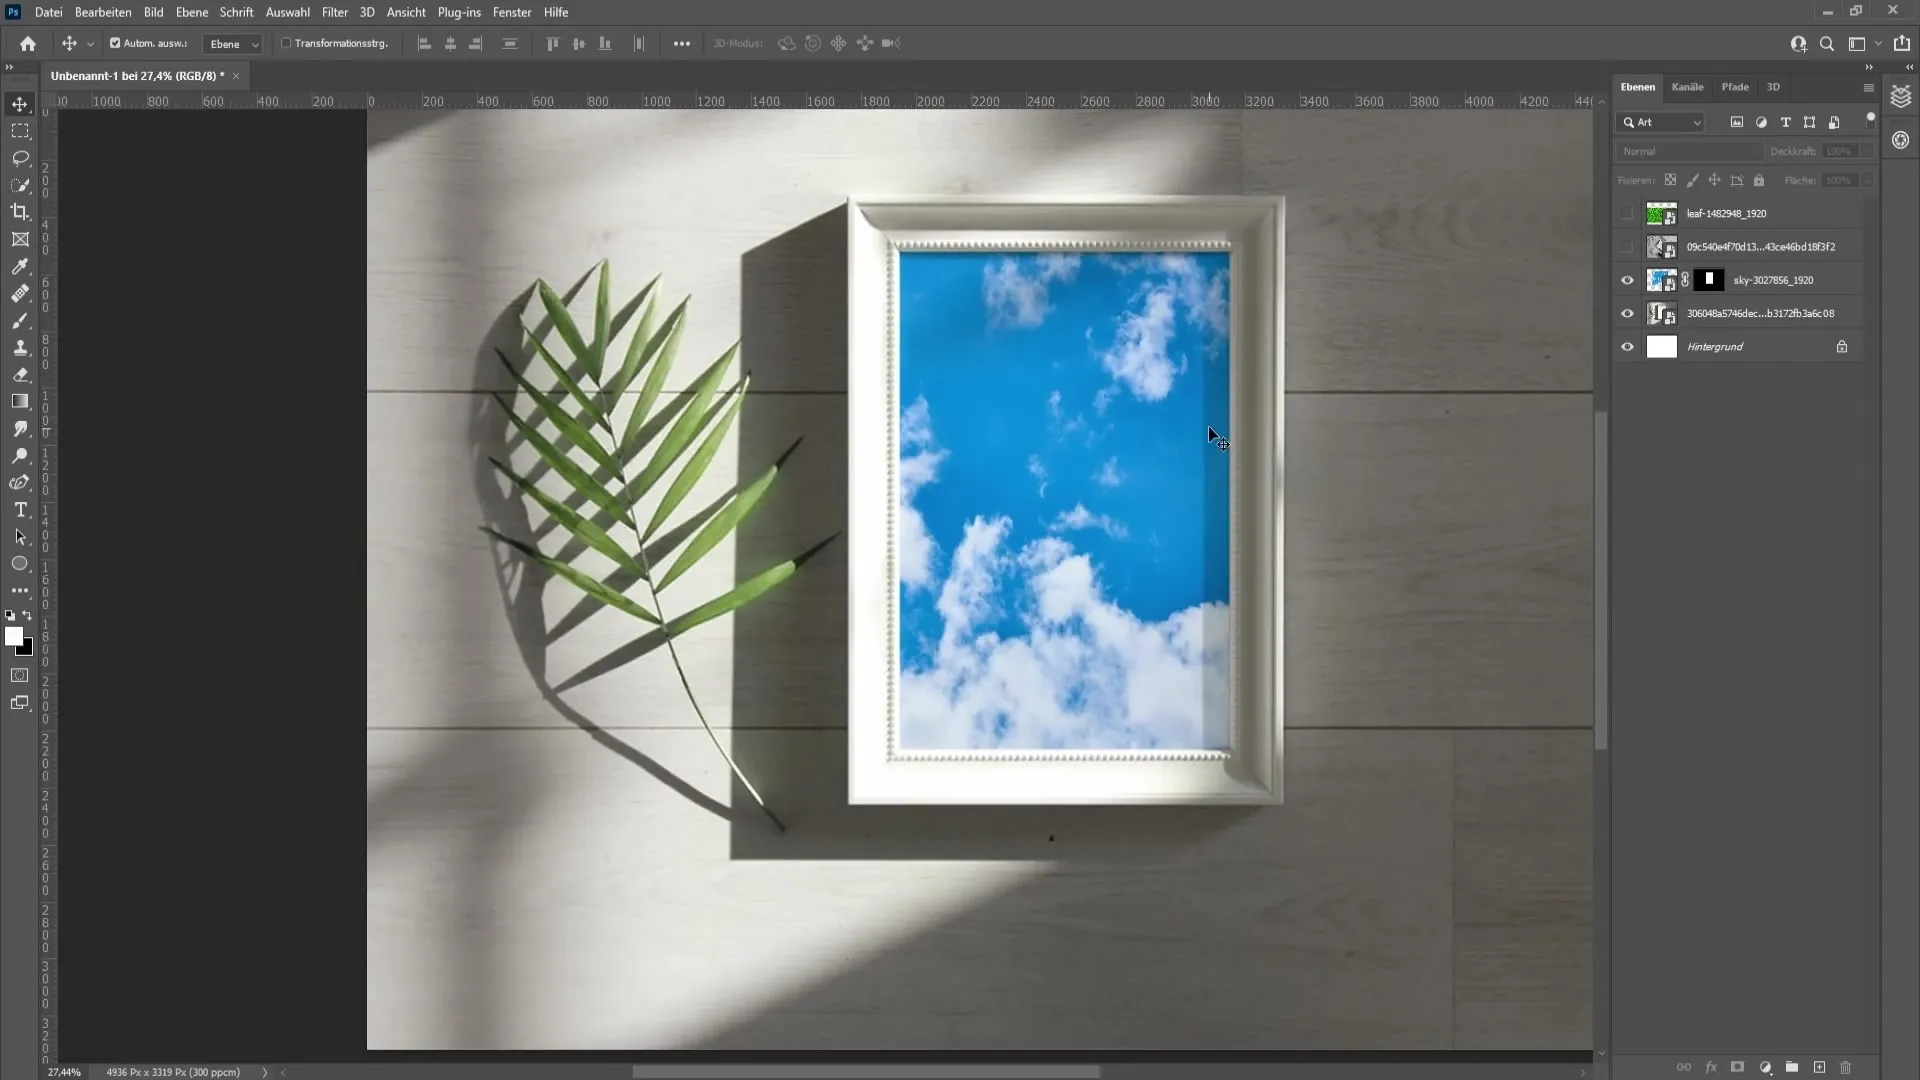Select the Move tool
This screenshot has width=1920, height=1080.
click(x=20, y=104)
